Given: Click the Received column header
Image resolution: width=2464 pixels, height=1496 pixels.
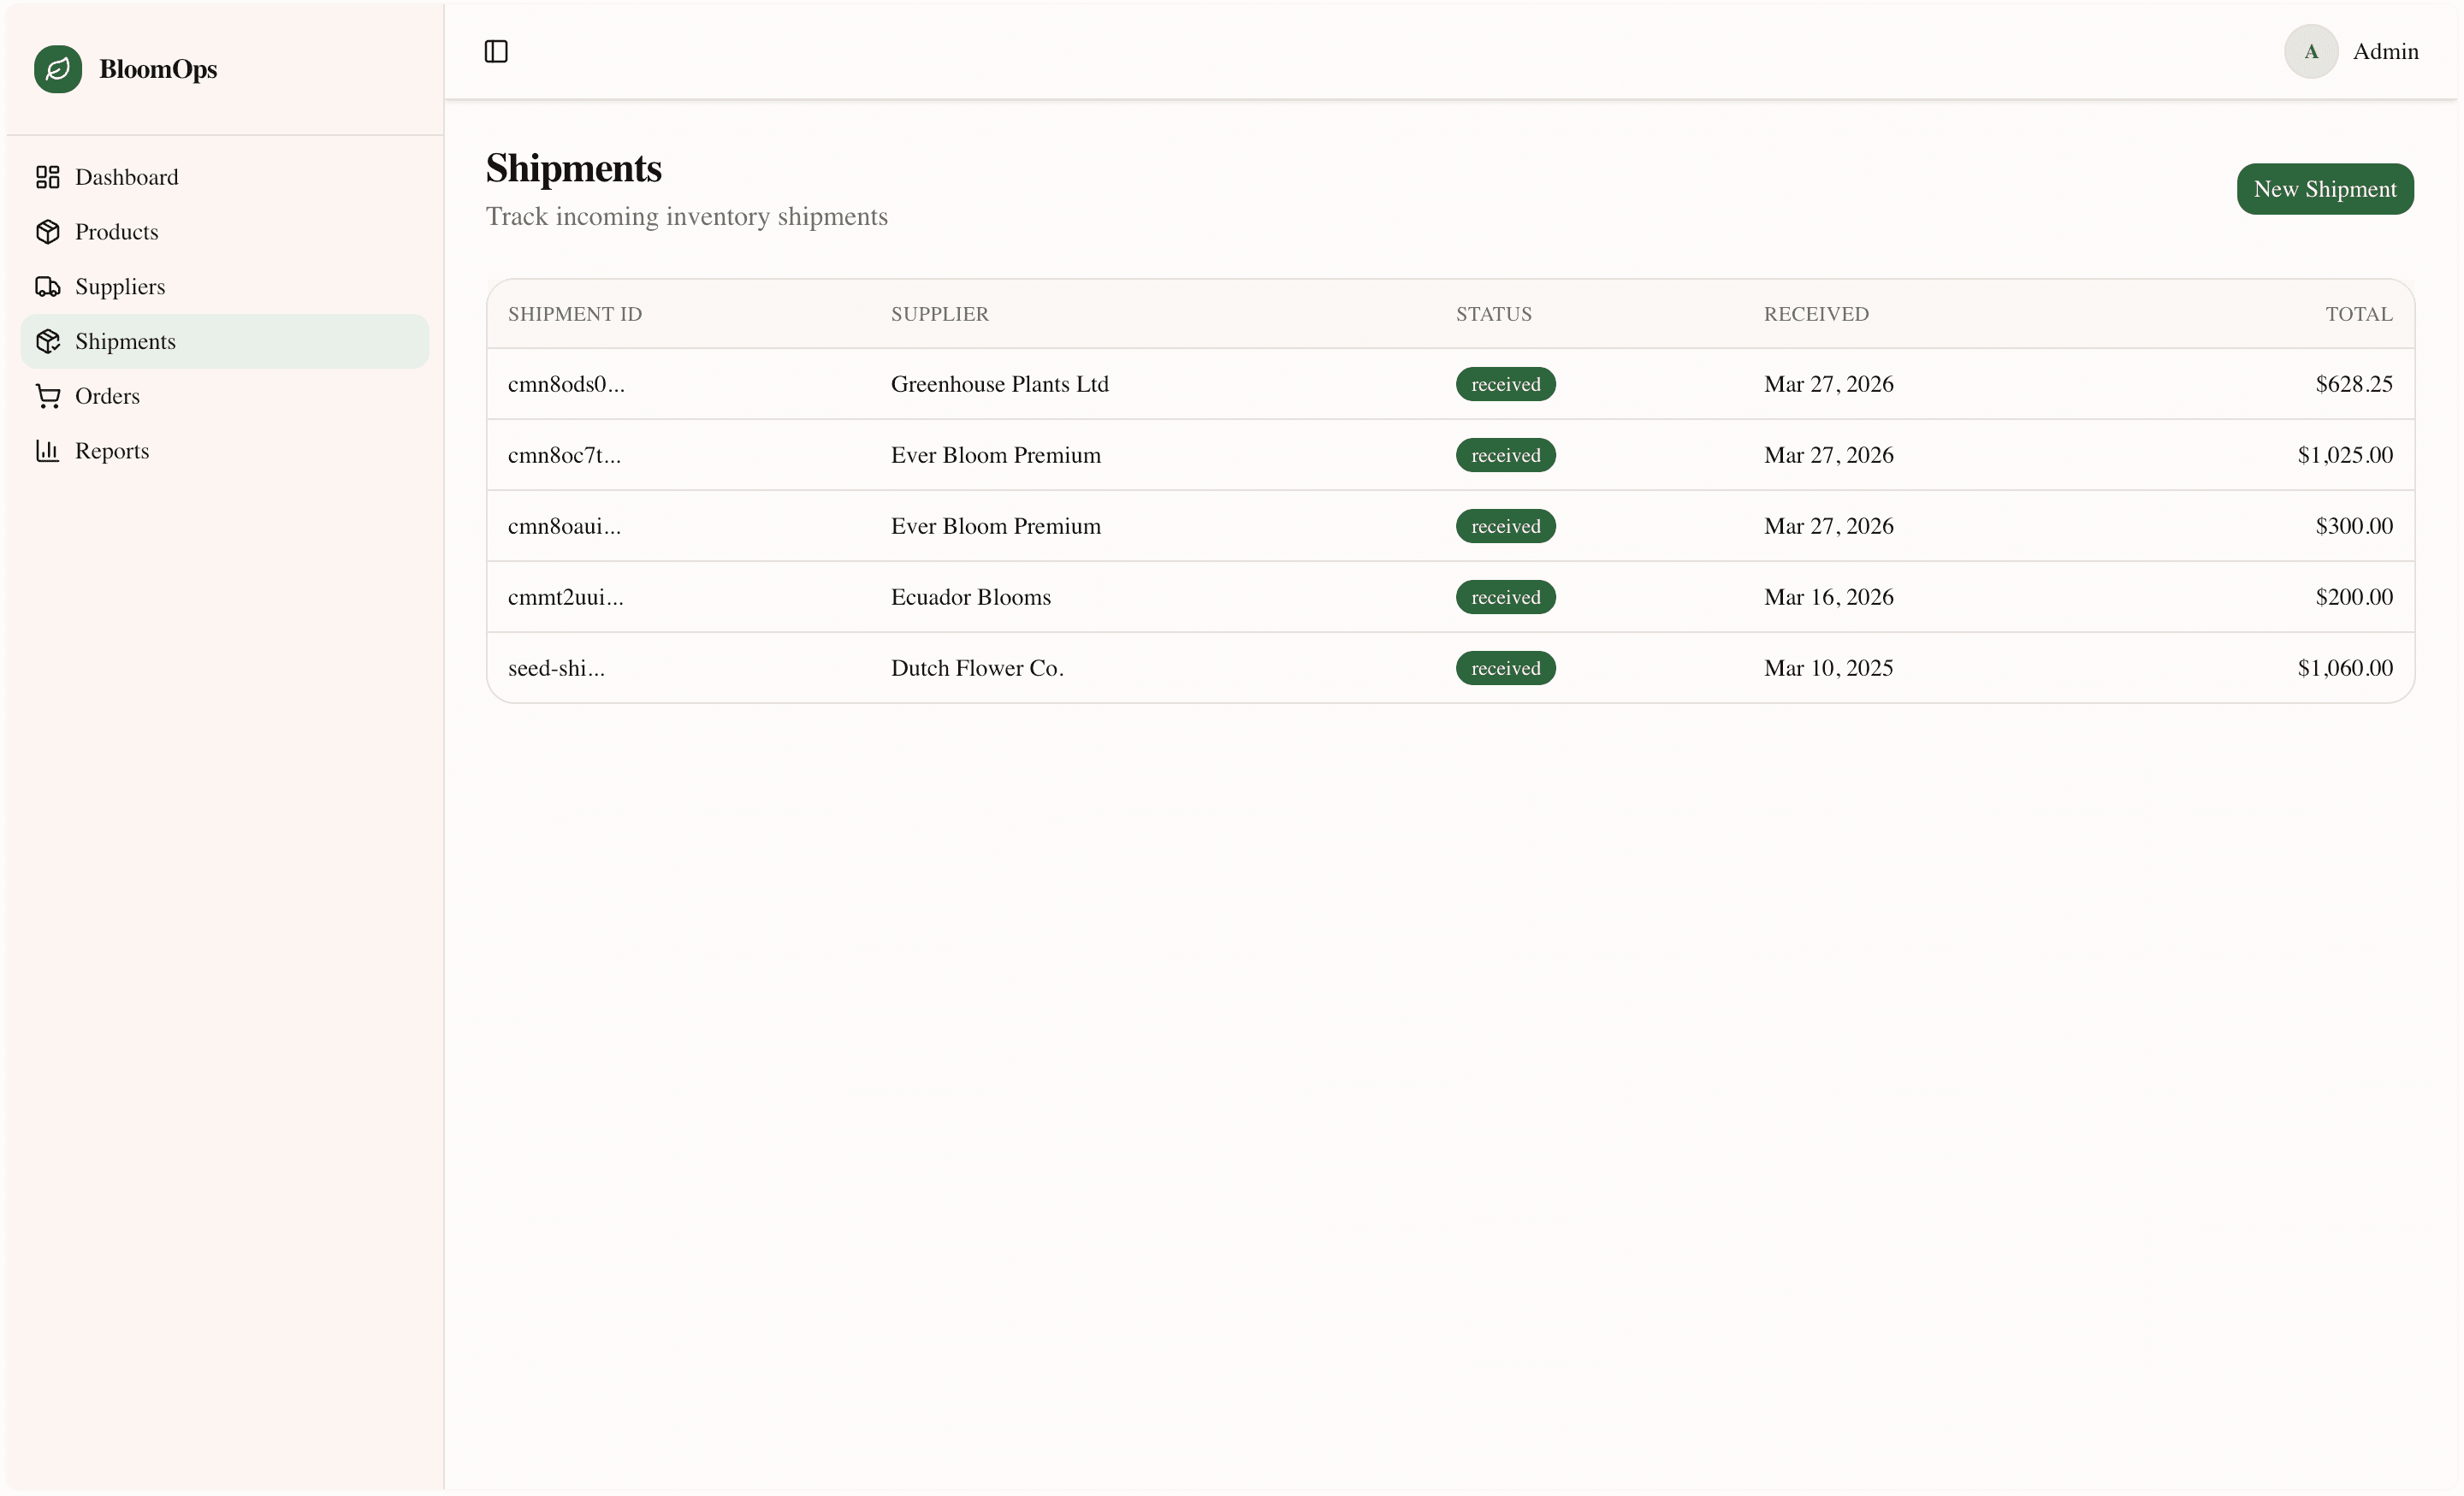Looking at the screenshot, I should coord(1815,314).
